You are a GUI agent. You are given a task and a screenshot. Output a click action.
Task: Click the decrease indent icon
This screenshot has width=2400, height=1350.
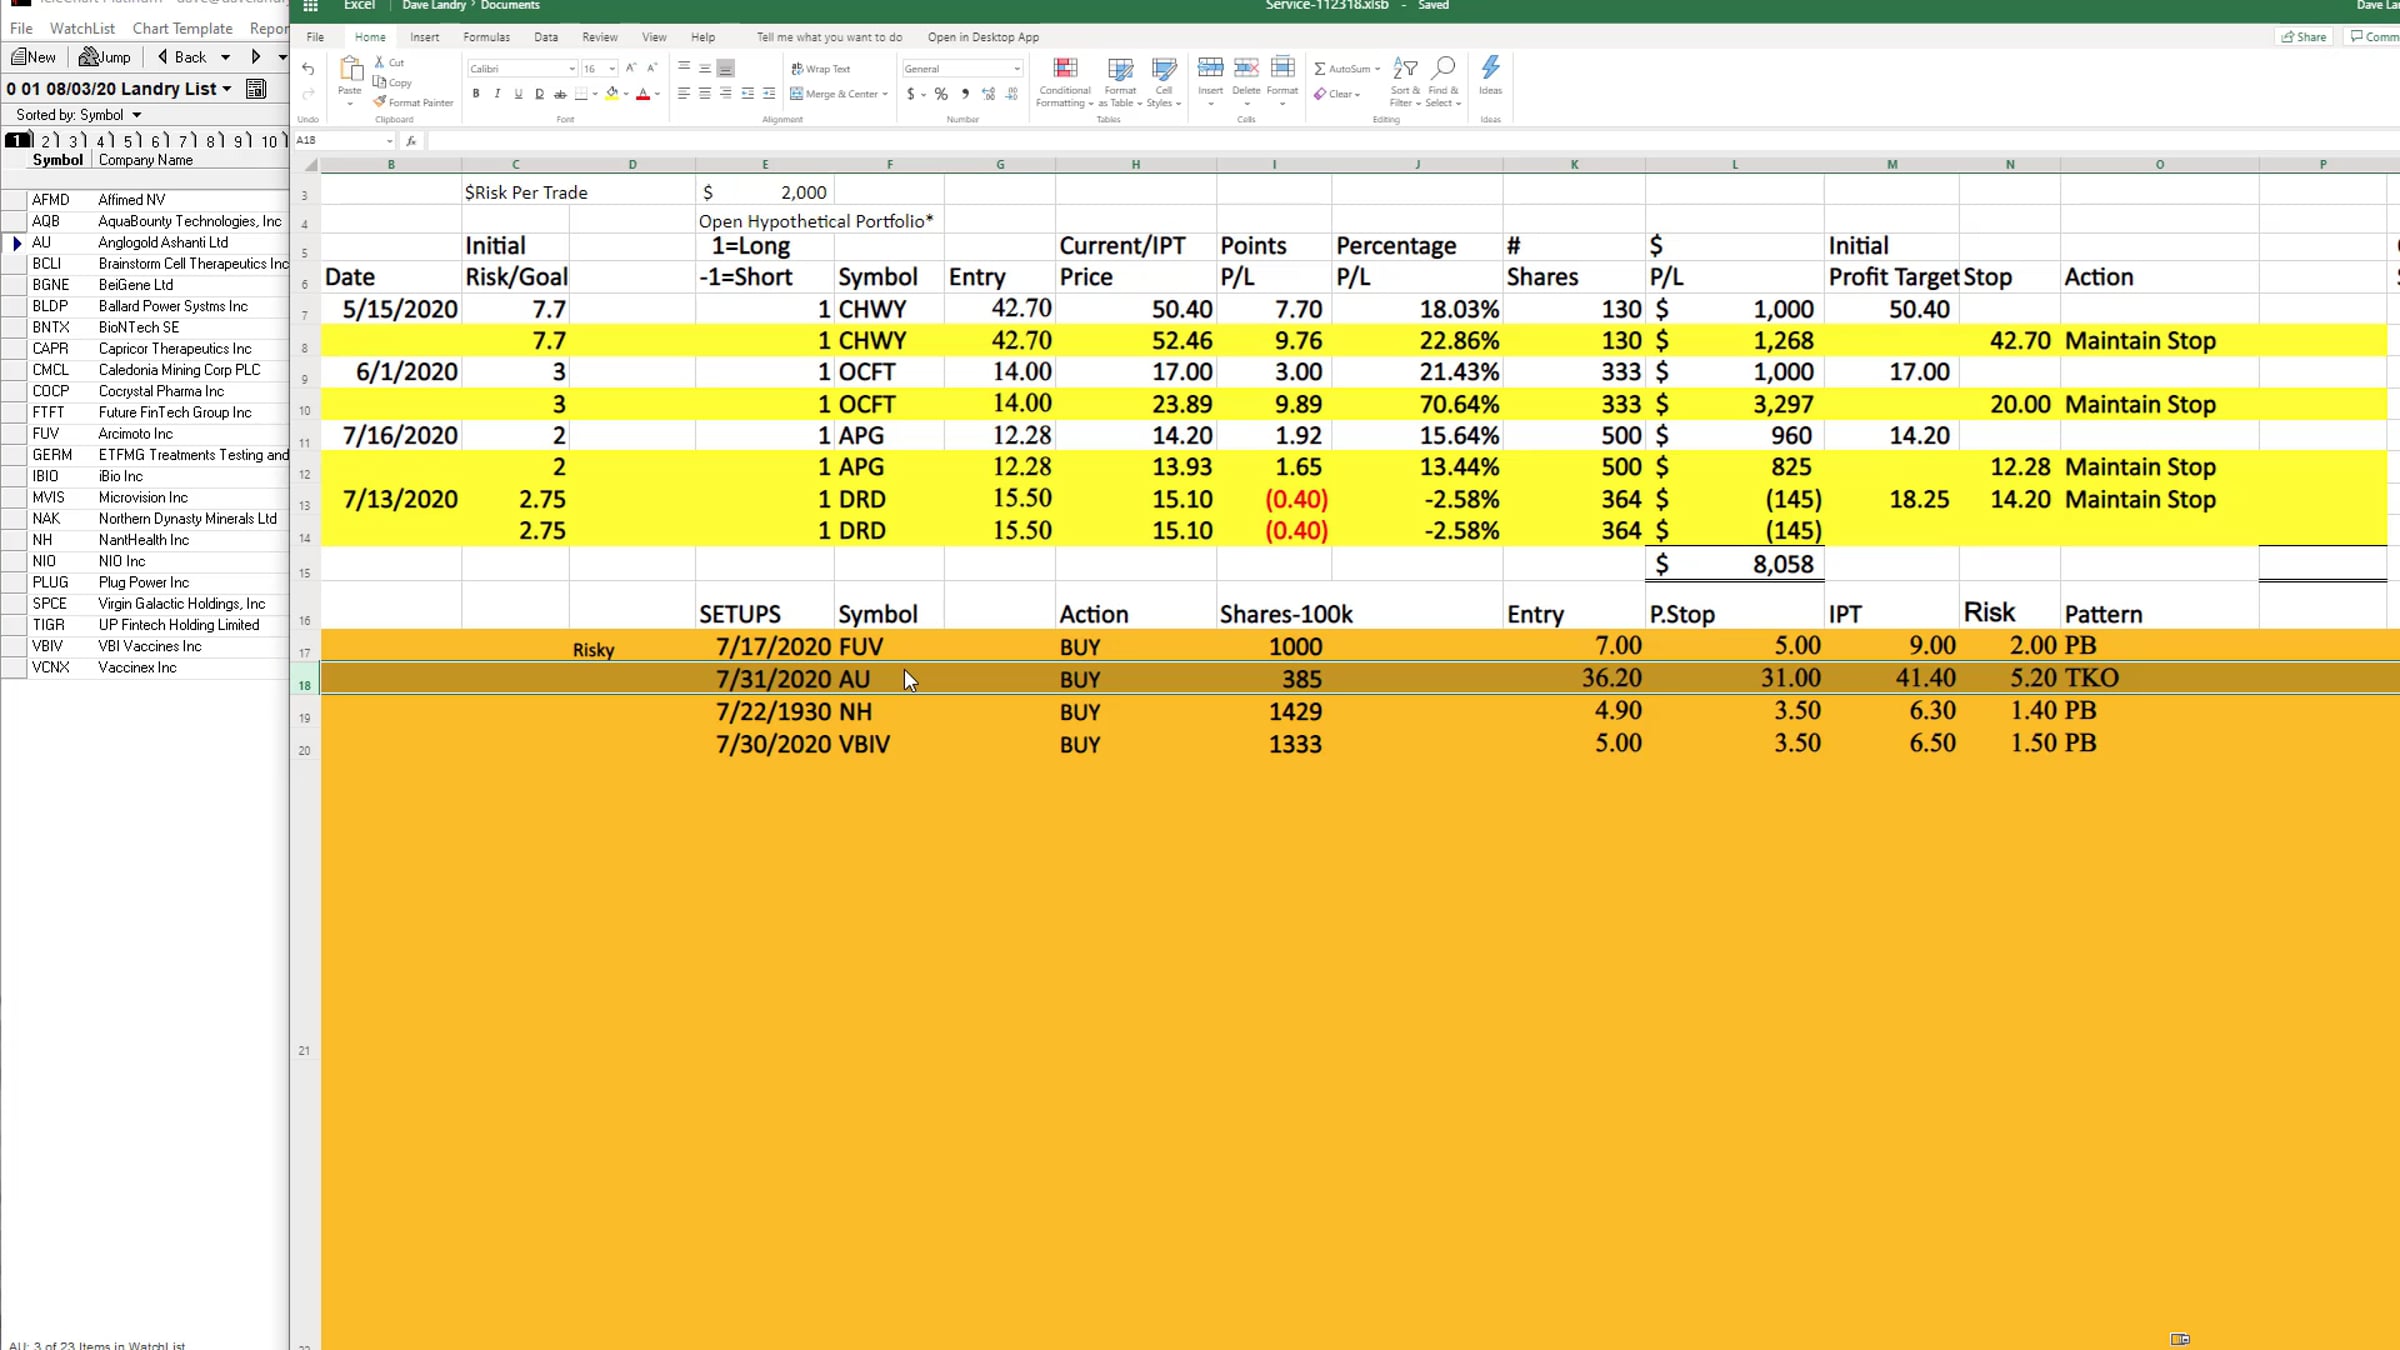[x=747, y=94]
